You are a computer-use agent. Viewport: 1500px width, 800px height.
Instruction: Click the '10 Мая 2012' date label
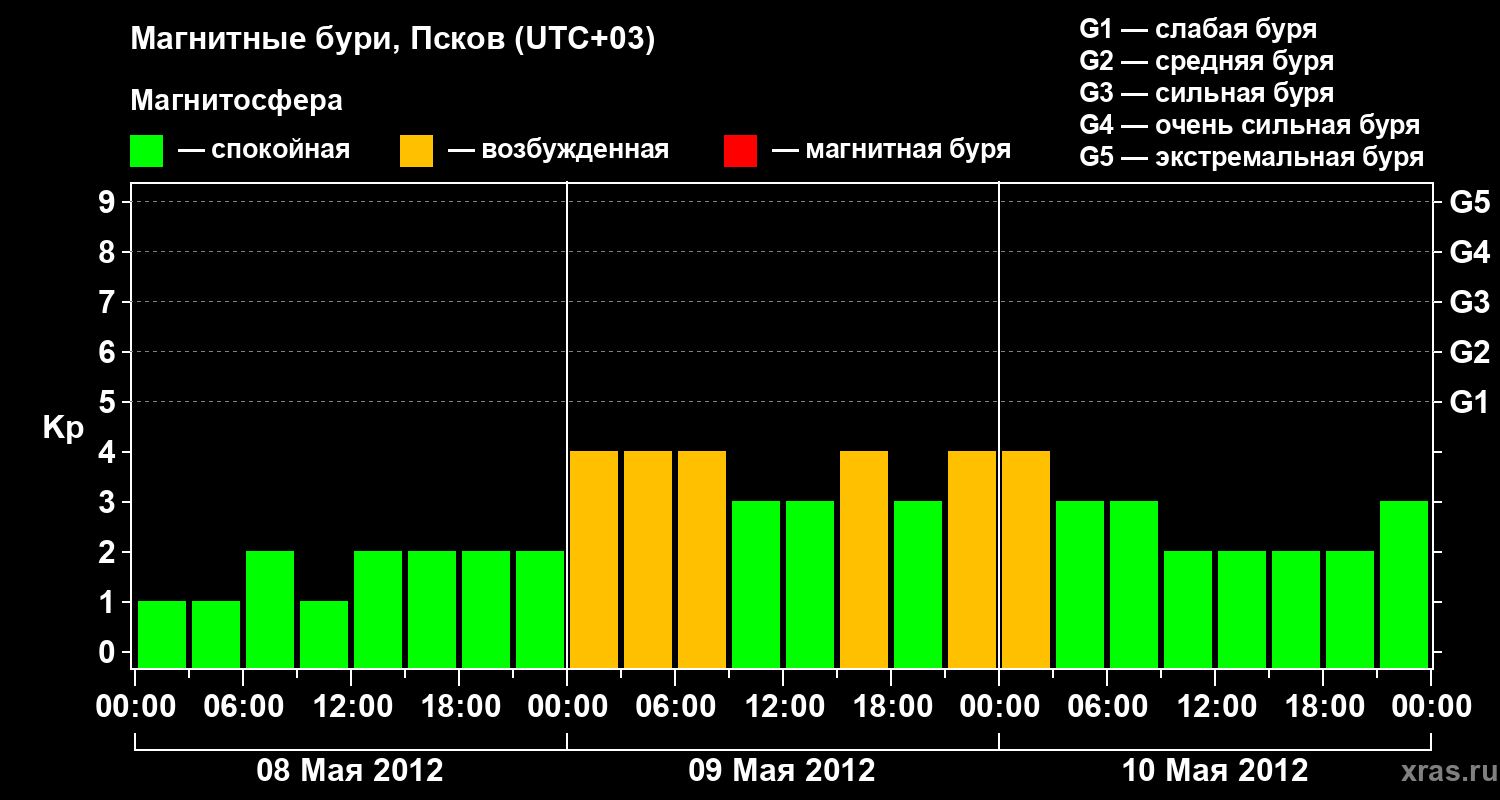1215,771
